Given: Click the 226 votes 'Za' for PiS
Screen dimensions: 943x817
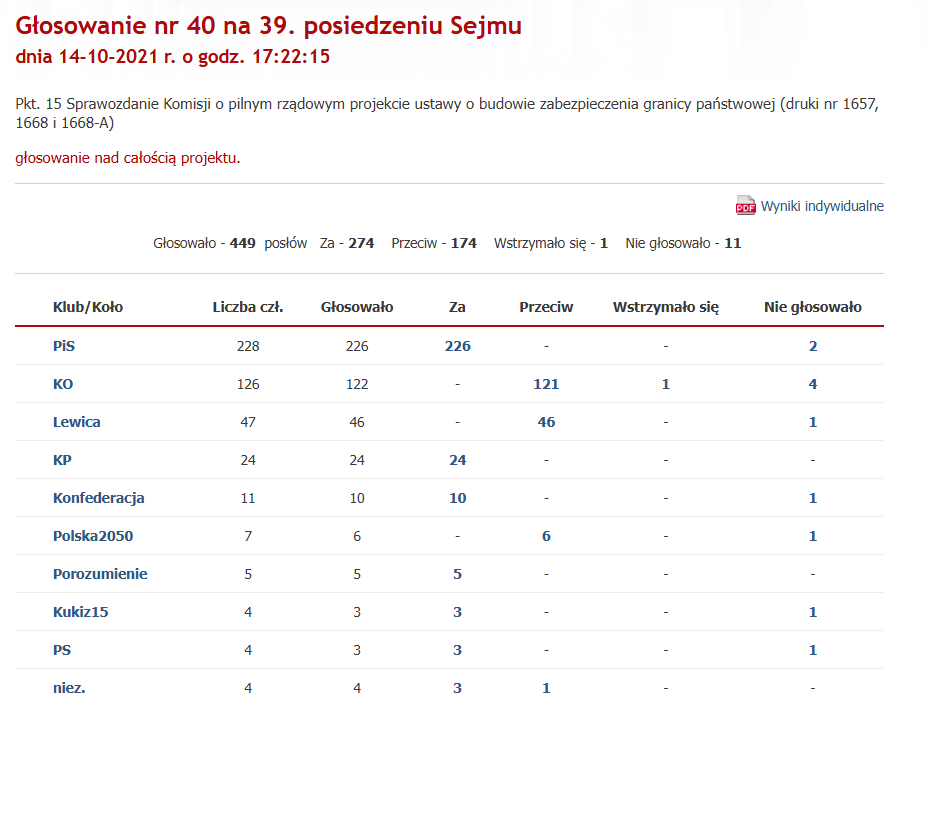Looking at the screenshot, I should pyautogui.click(x=457, y=345).
